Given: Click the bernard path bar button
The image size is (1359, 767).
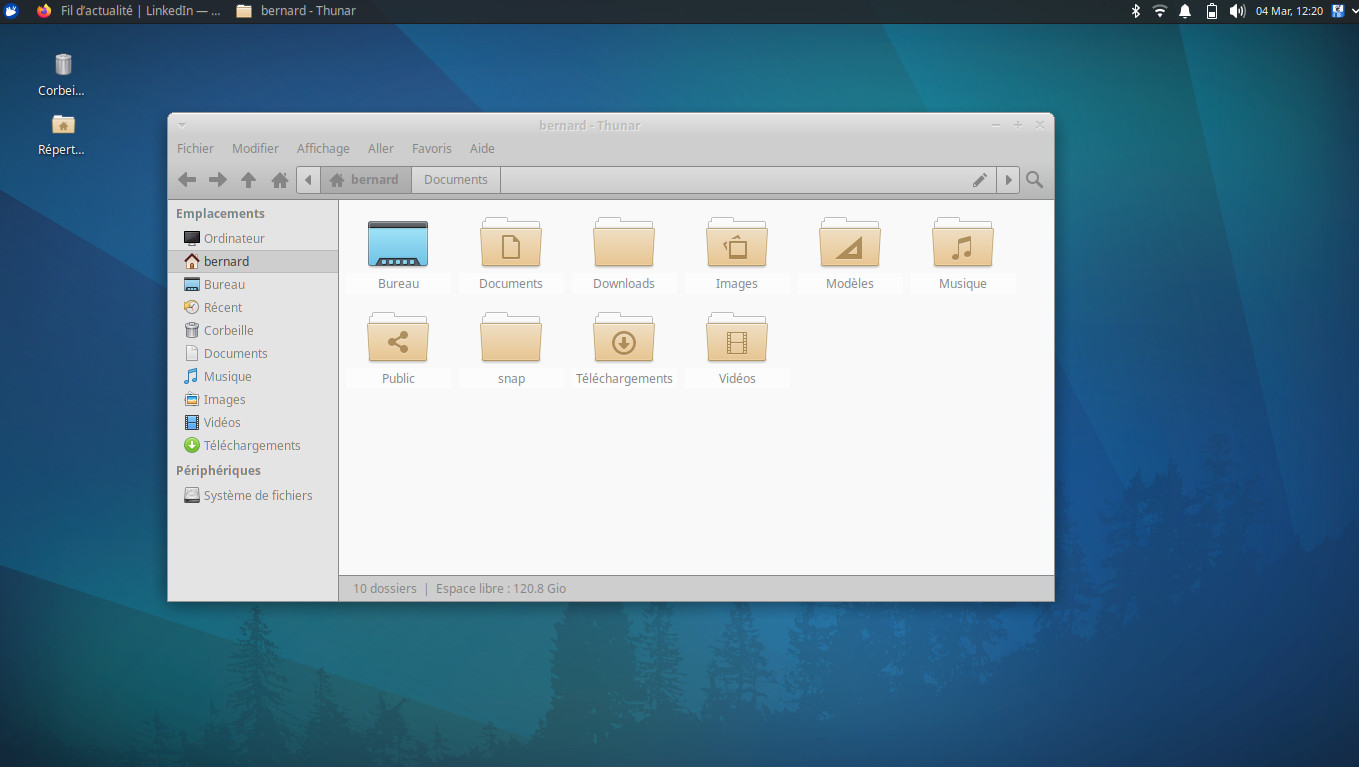Looking at the screenshot, I should point(365,180).
